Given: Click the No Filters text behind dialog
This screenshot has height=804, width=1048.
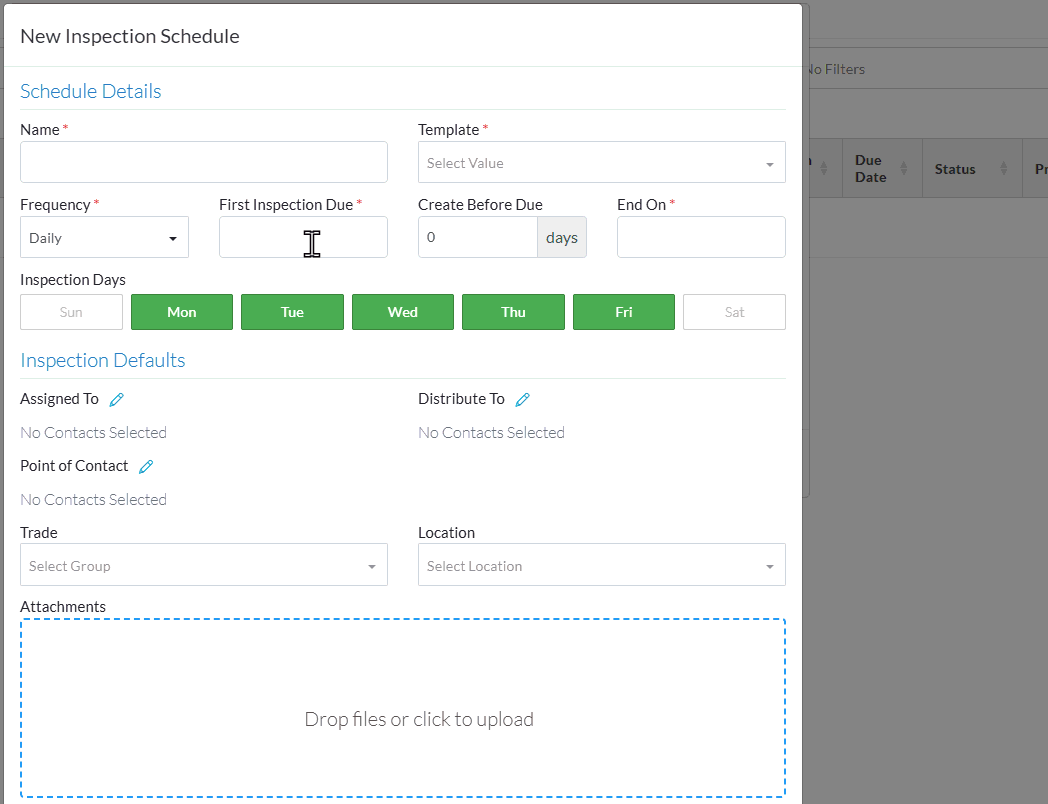Looking at the screenshot, I should tap(837, 70).
